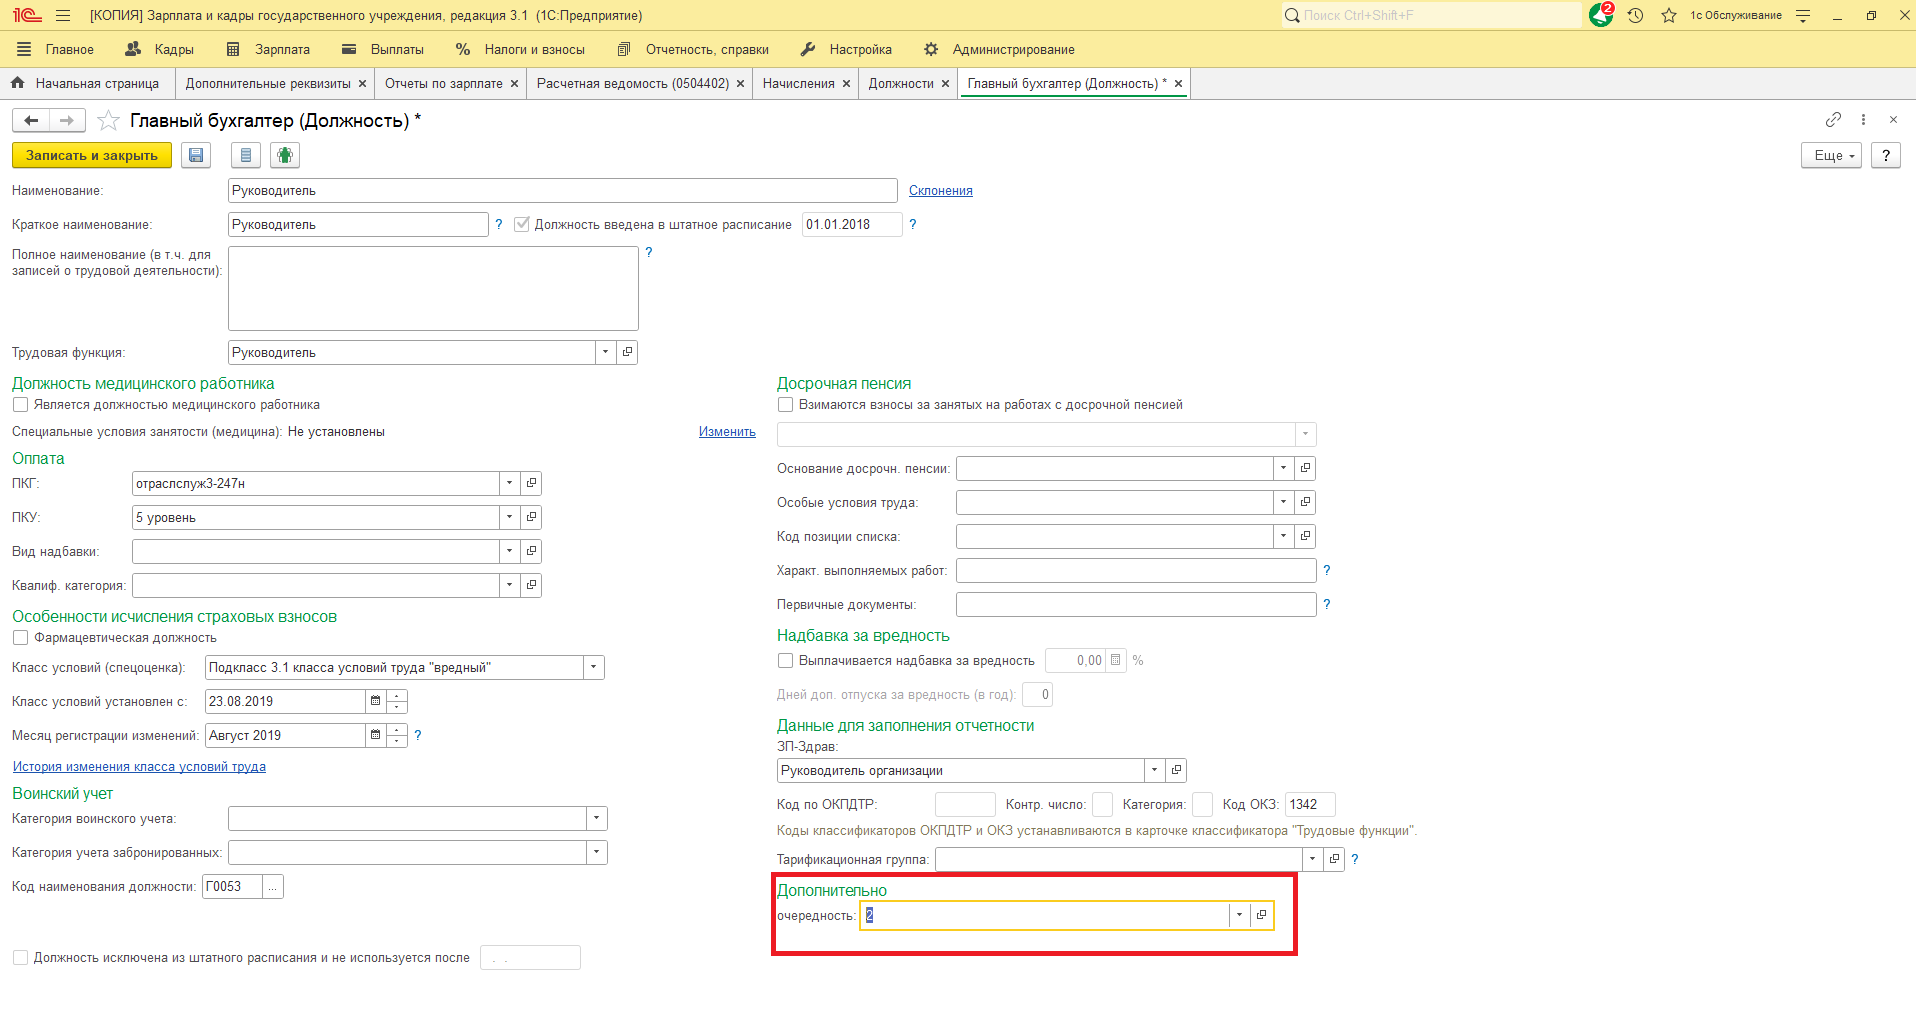Screen dimensions: 1916x1028
Task: Expand Трудовая функция dropdown
Action: coord(605,352)
